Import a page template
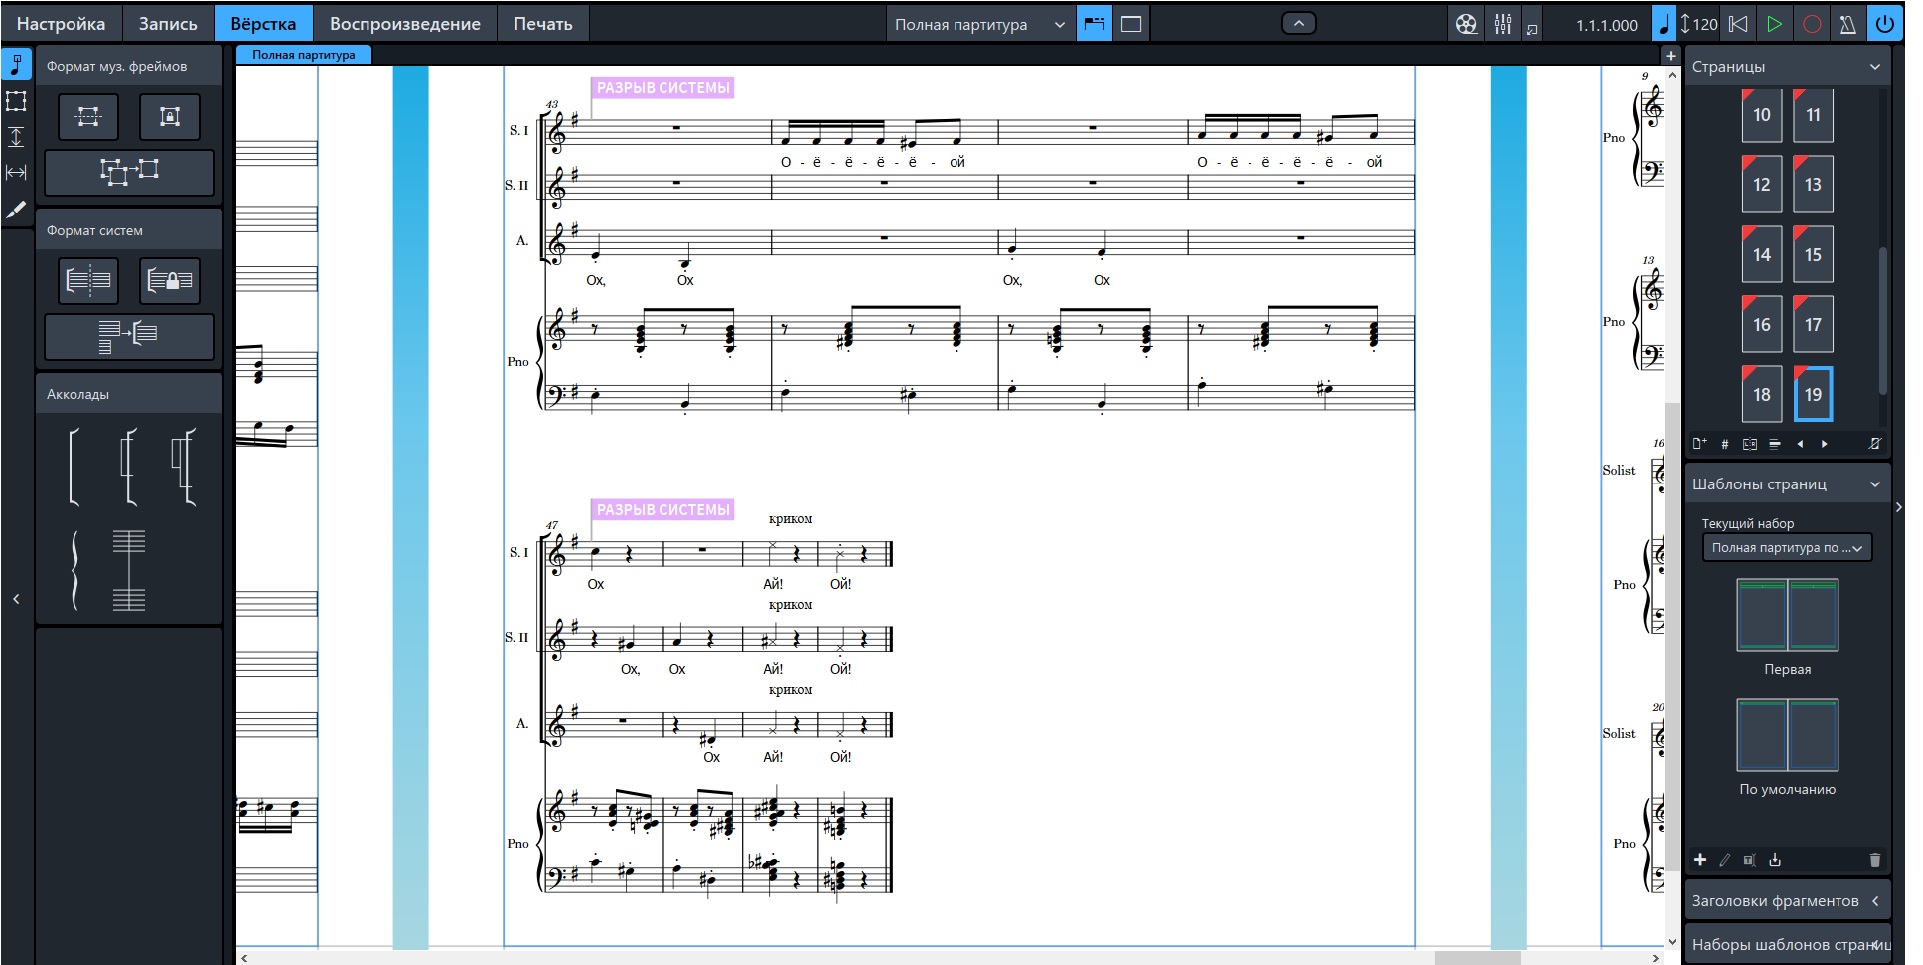This screenshot has width=1923, height=965. click(1775, 860)
